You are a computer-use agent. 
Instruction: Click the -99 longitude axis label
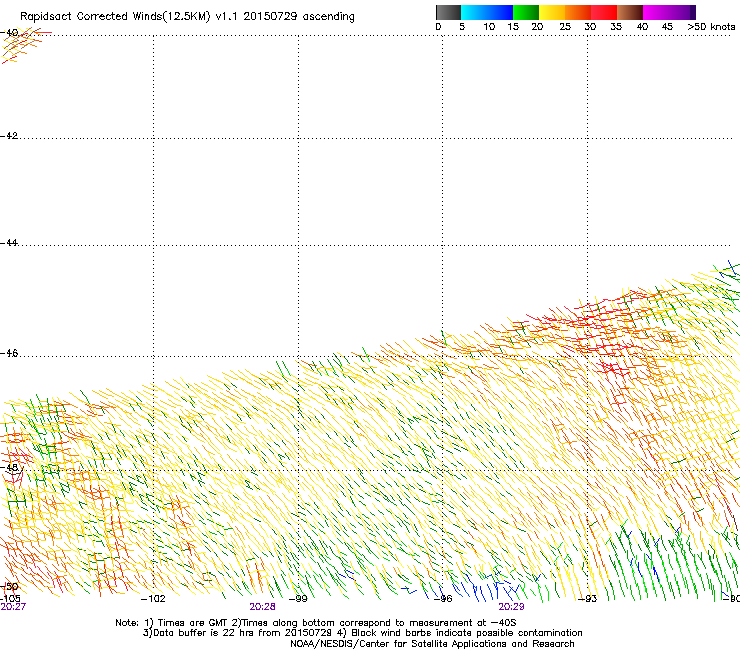(x=298, y=599)
